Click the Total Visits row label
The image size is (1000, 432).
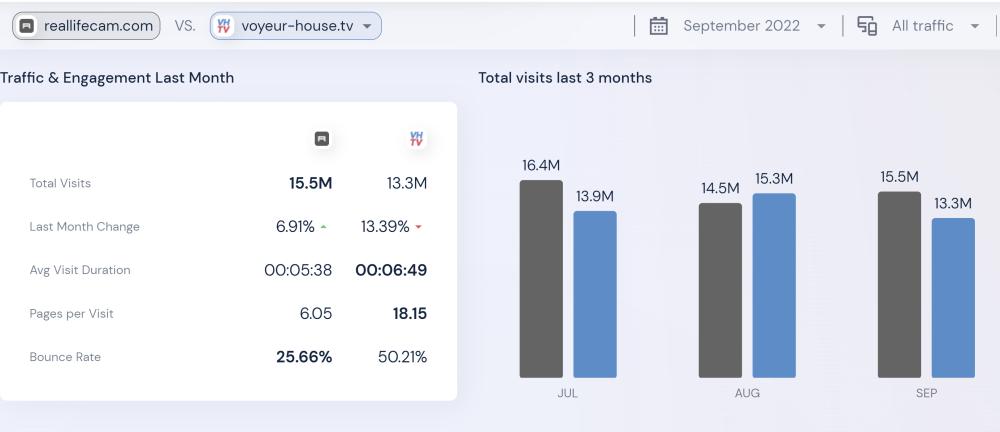click(x=60, y=183)
